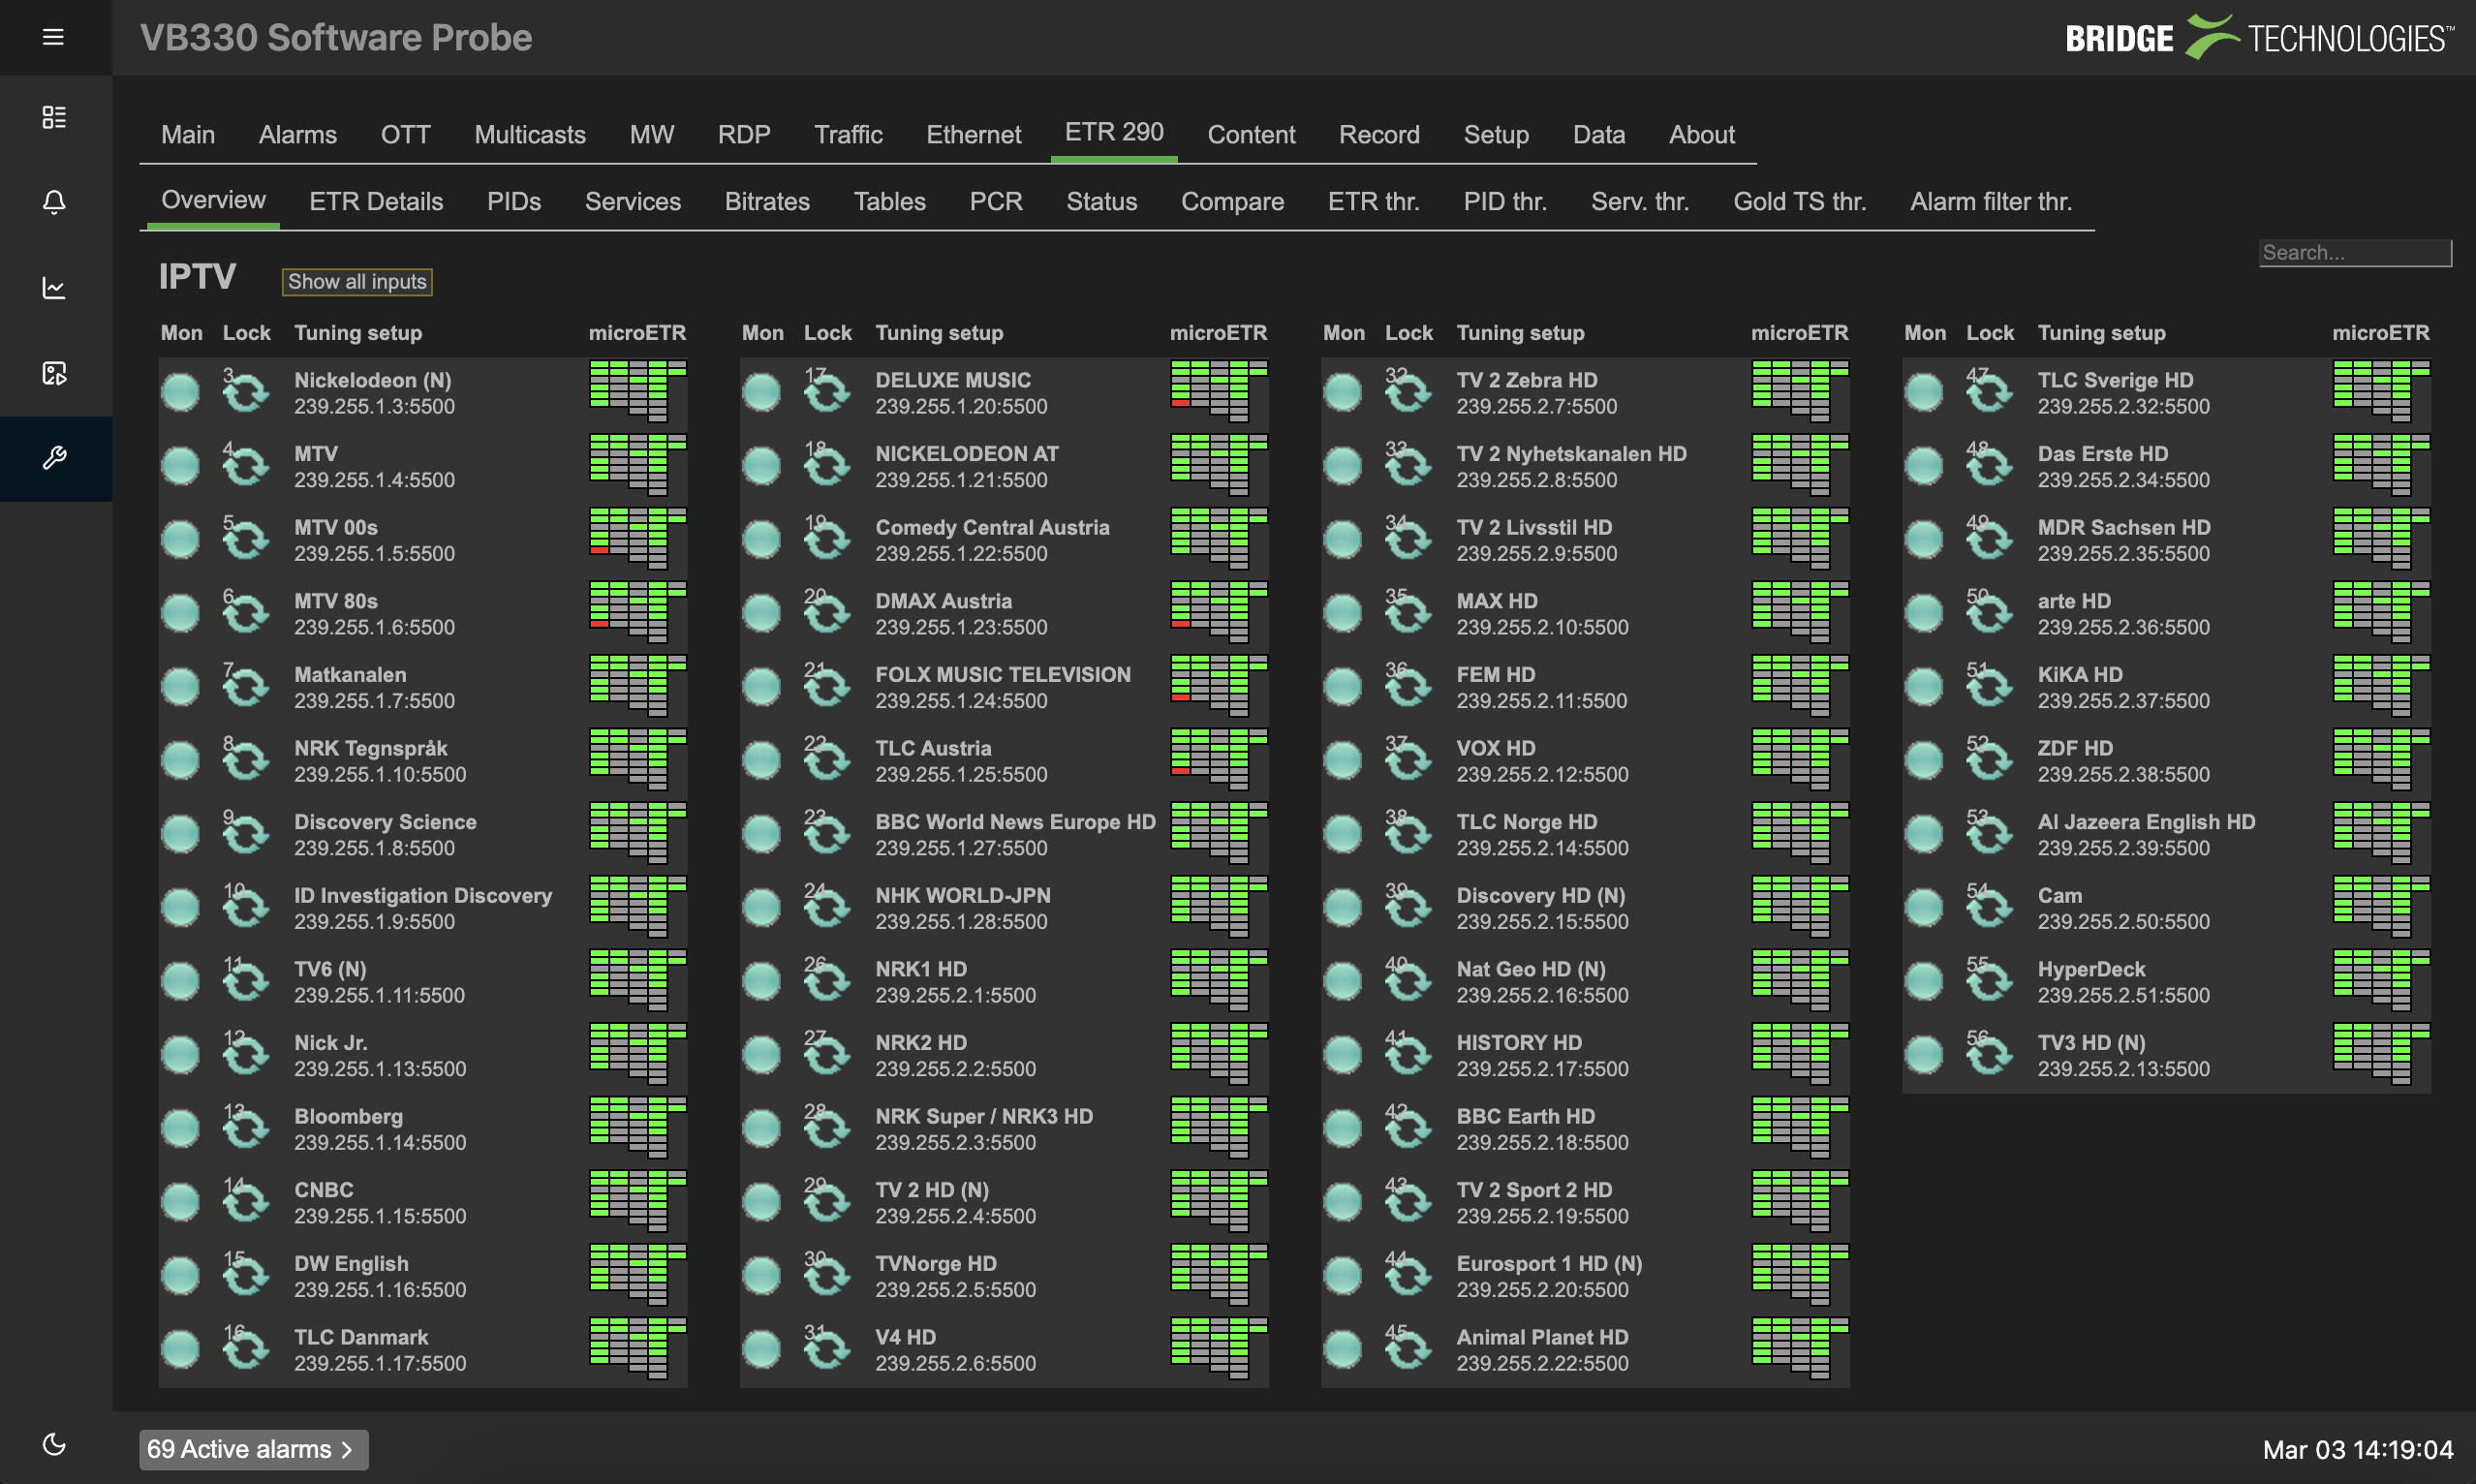
Task: Open the Compare subtab
Action: pyautogui.click(x=1232, y=202)
